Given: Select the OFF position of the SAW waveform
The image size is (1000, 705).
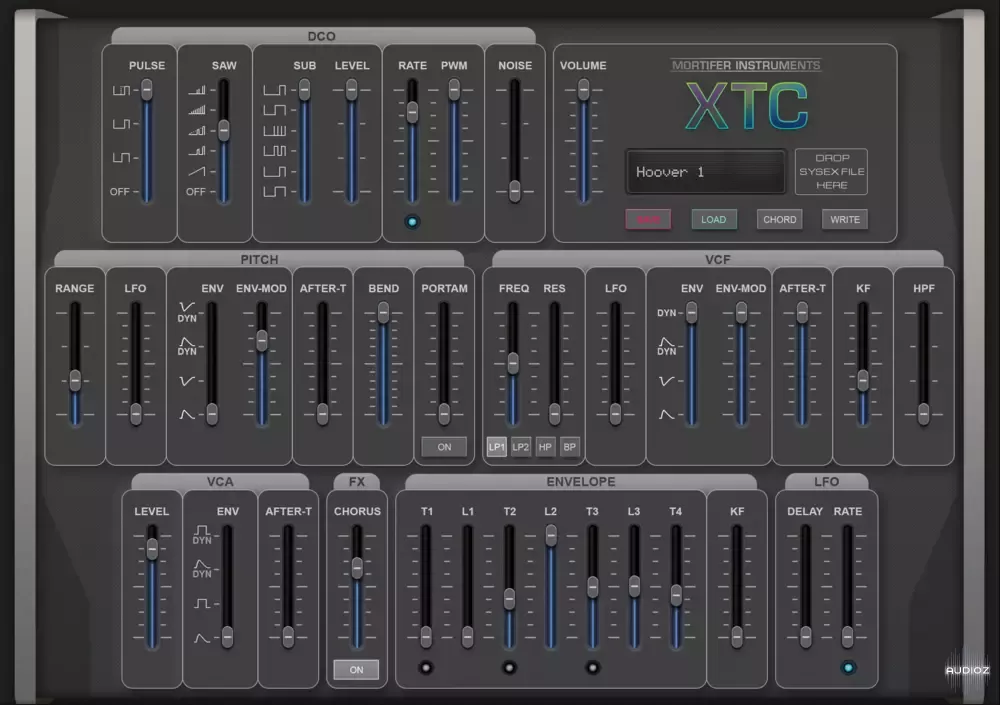Looking at the screenshot, I should coord(195,191).
